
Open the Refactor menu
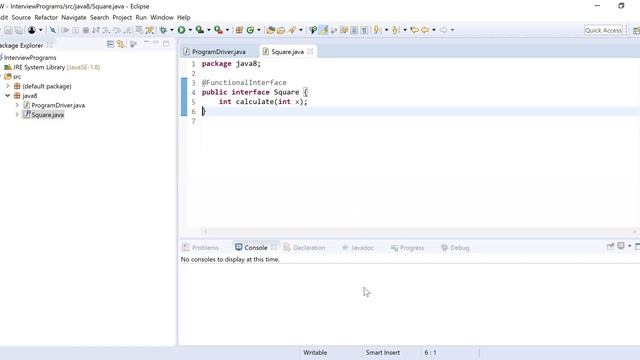[x=46, y=18]
